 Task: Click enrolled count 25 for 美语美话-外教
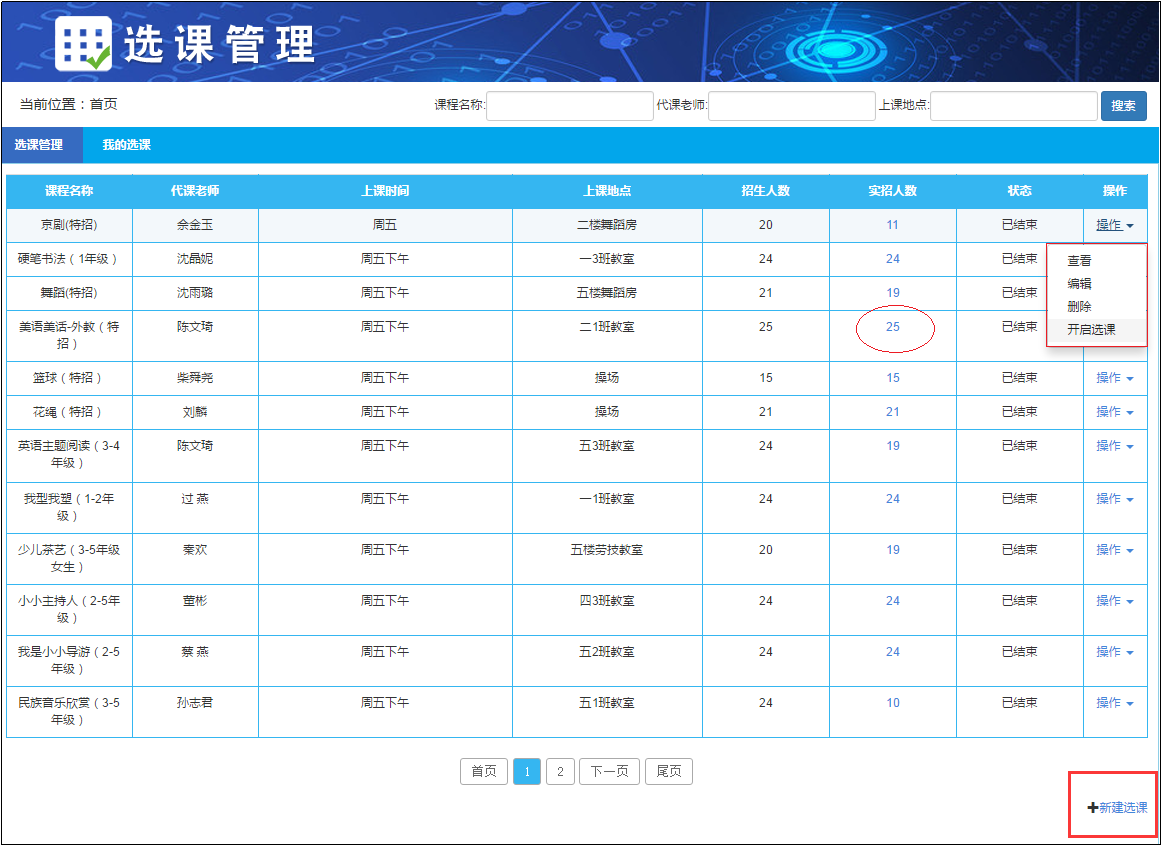pyautogui.click(x=893, y=327)
